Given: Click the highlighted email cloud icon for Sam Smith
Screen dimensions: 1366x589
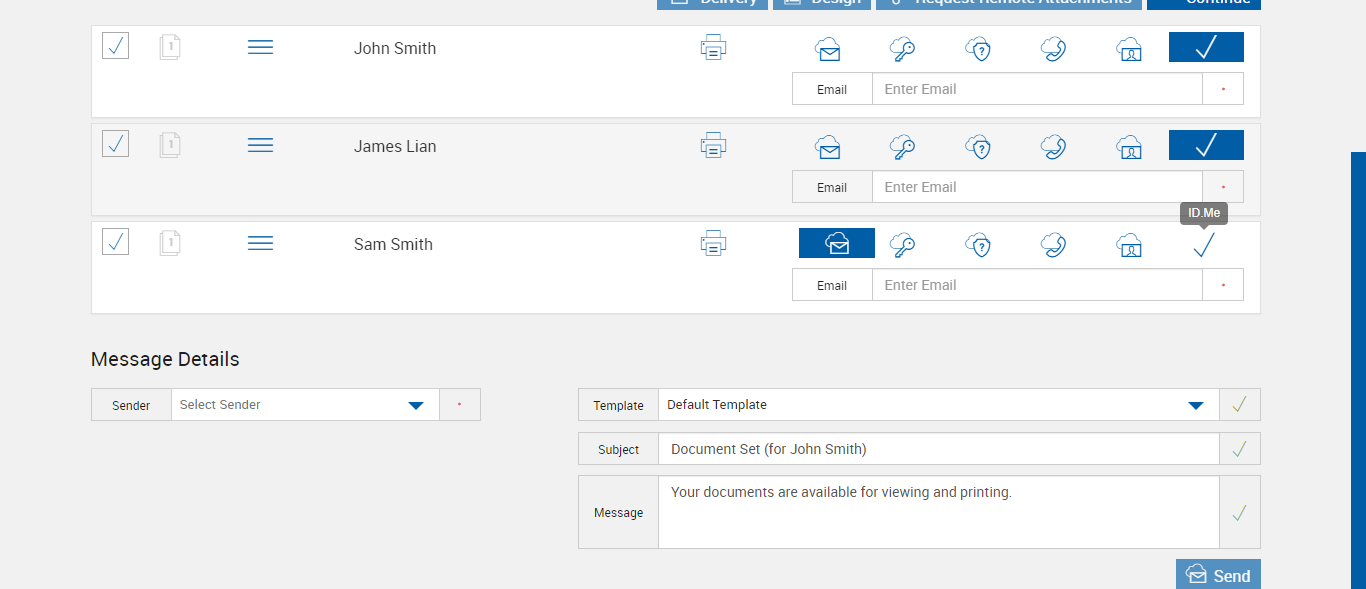Looking at the screenshot, I should 837,244.
